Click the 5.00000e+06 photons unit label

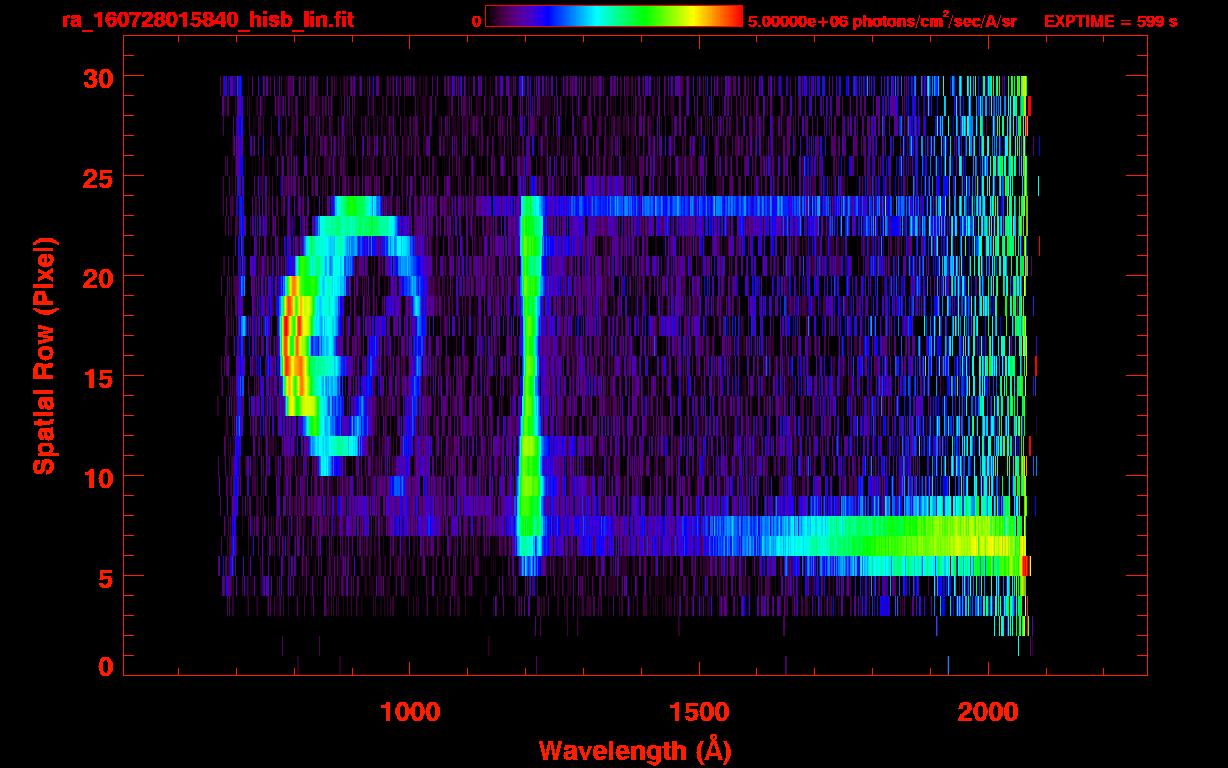click(x=882, y=21)
